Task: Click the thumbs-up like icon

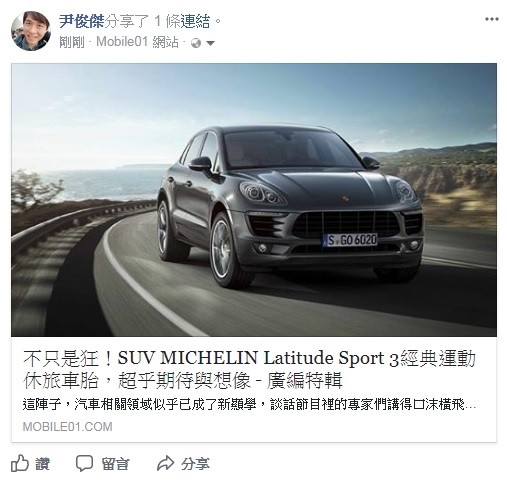Action: tap(20, 463)
